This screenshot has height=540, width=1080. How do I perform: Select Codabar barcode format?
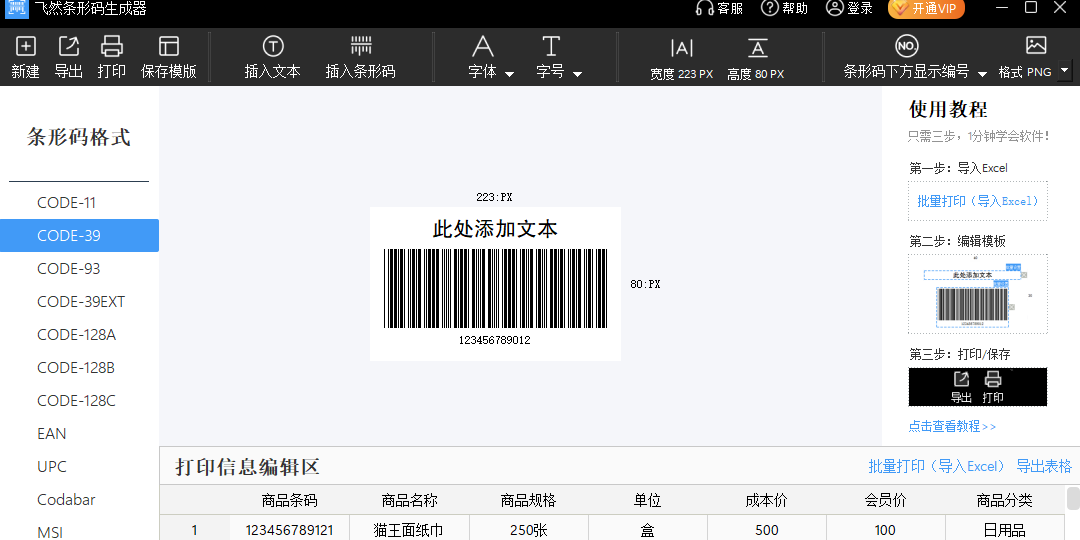(x=79, y=500)
